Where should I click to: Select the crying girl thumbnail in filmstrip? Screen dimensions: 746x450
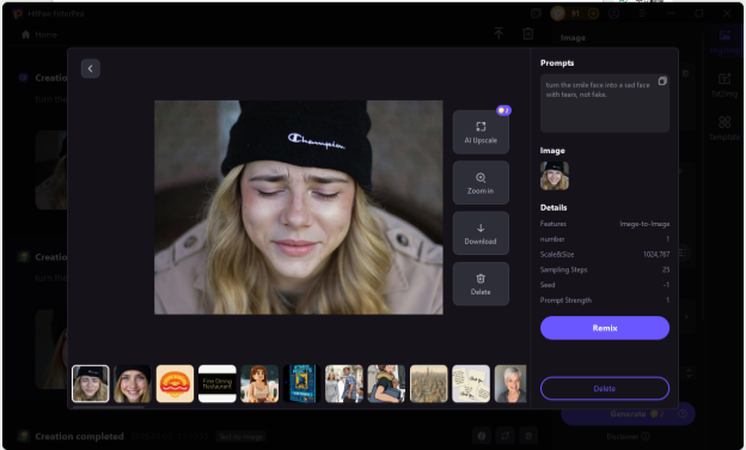point(90,384)
